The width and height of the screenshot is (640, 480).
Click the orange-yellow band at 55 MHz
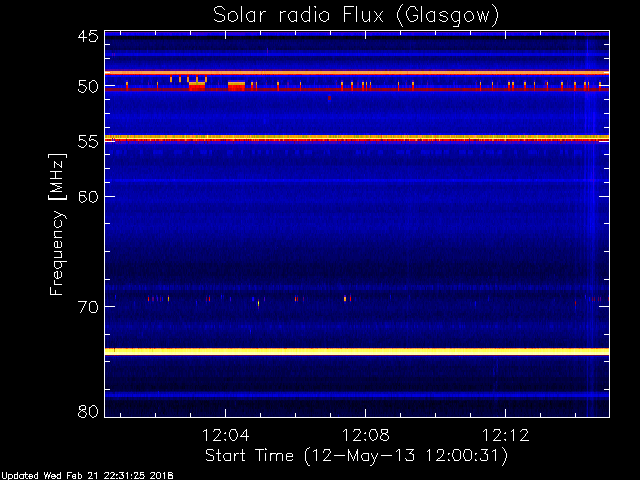(357, 138)
